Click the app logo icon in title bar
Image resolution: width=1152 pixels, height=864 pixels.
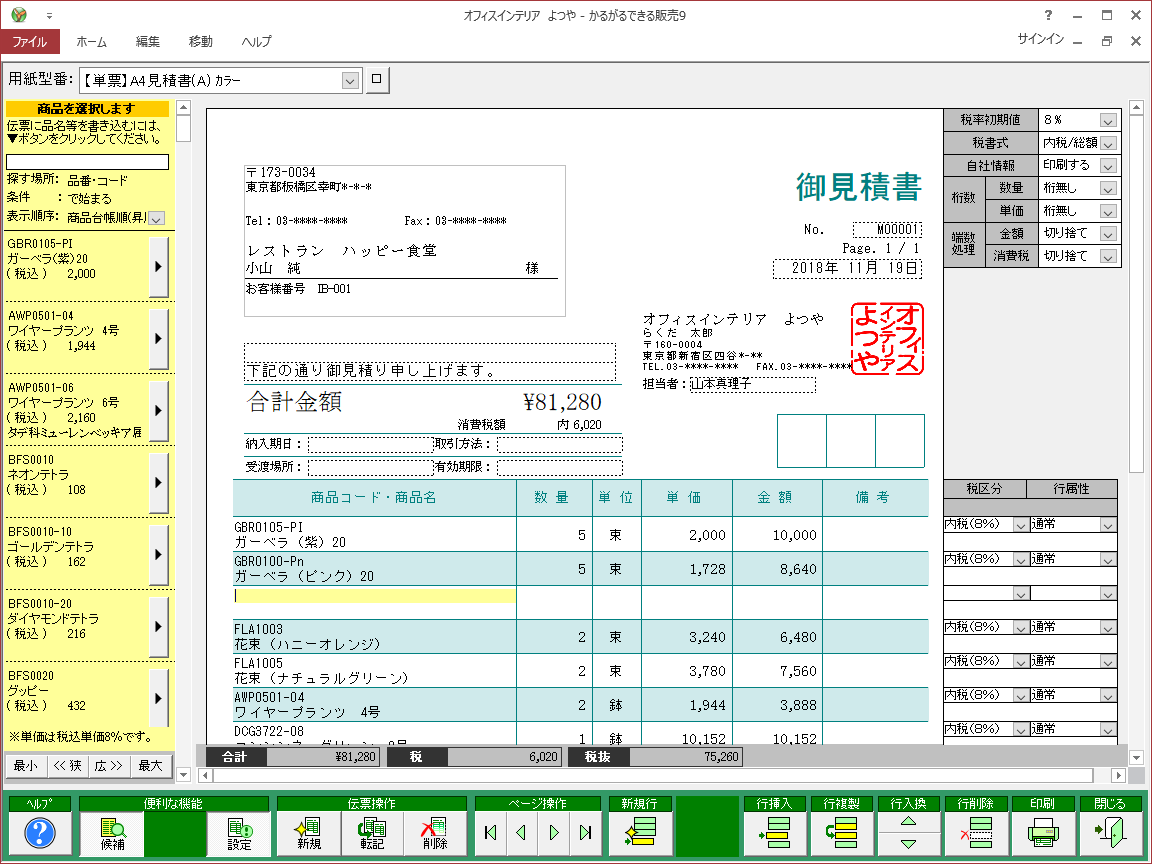19,15
